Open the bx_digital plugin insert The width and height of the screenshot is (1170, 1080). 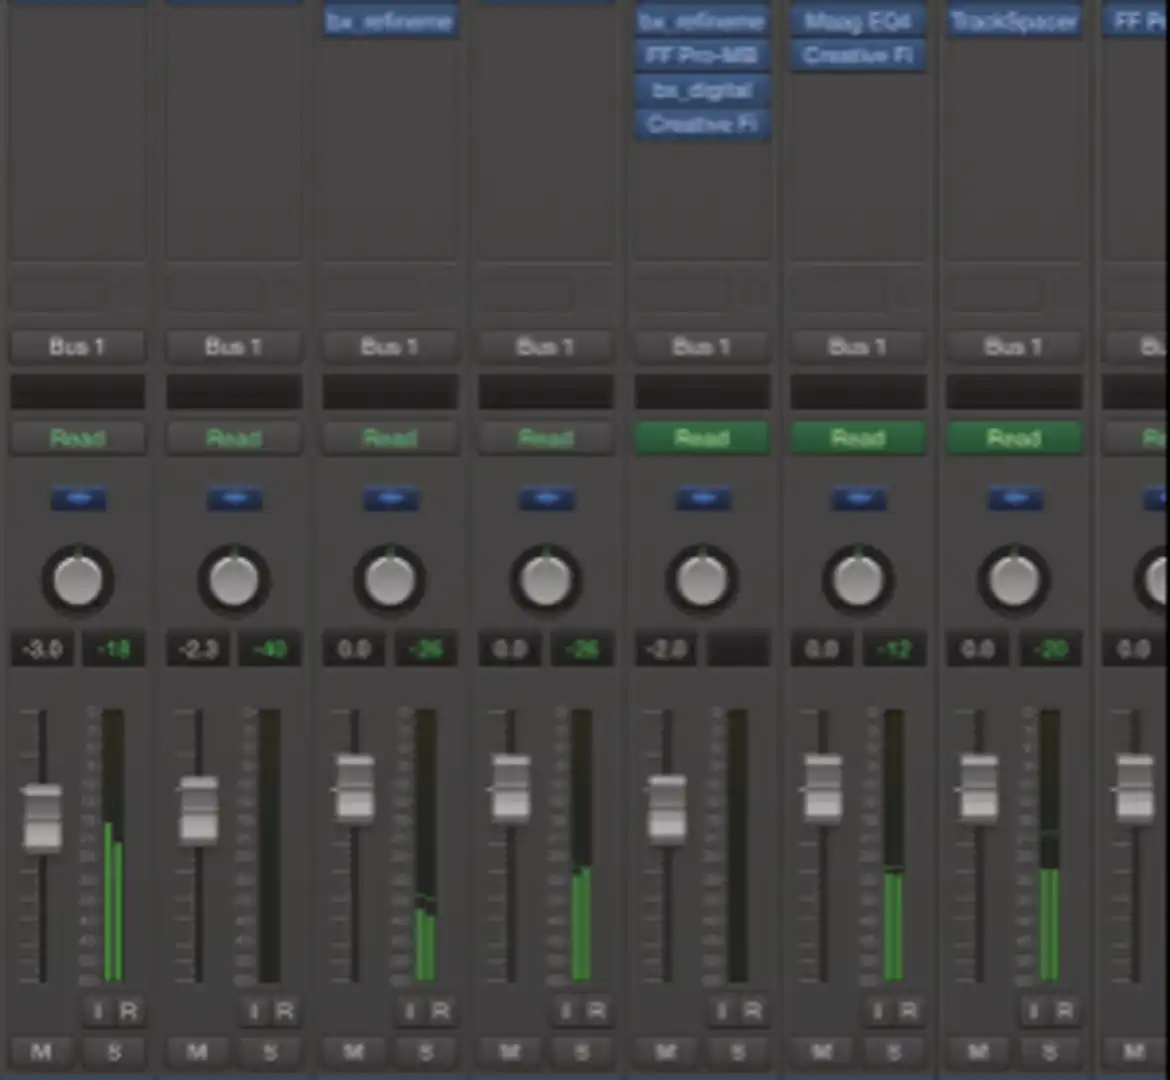[701, 90]
